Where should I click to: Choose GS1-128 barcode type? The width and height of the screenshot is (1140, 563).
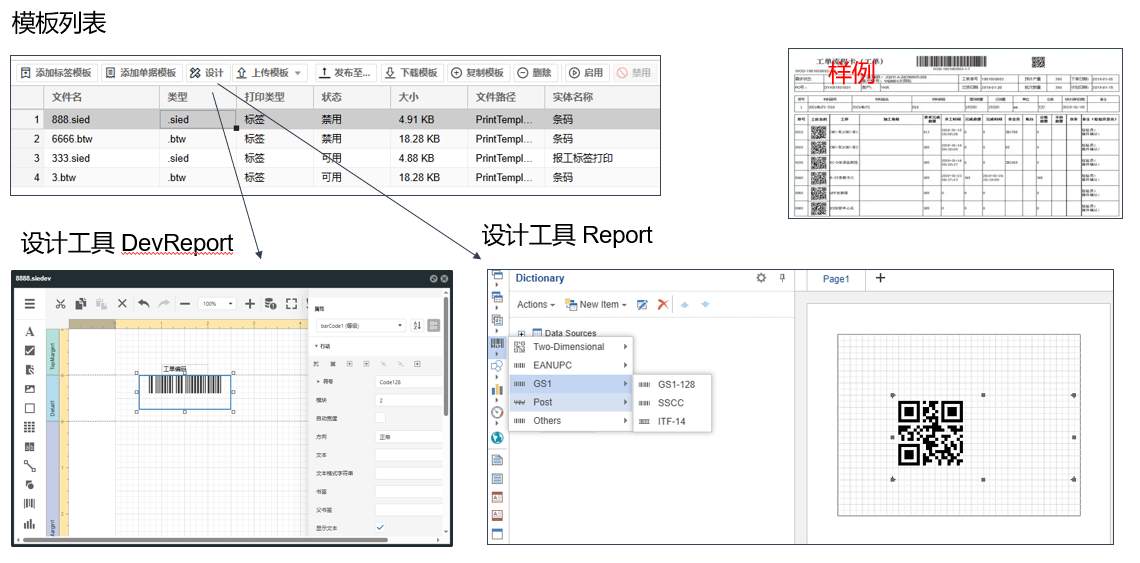click(672, 384)
